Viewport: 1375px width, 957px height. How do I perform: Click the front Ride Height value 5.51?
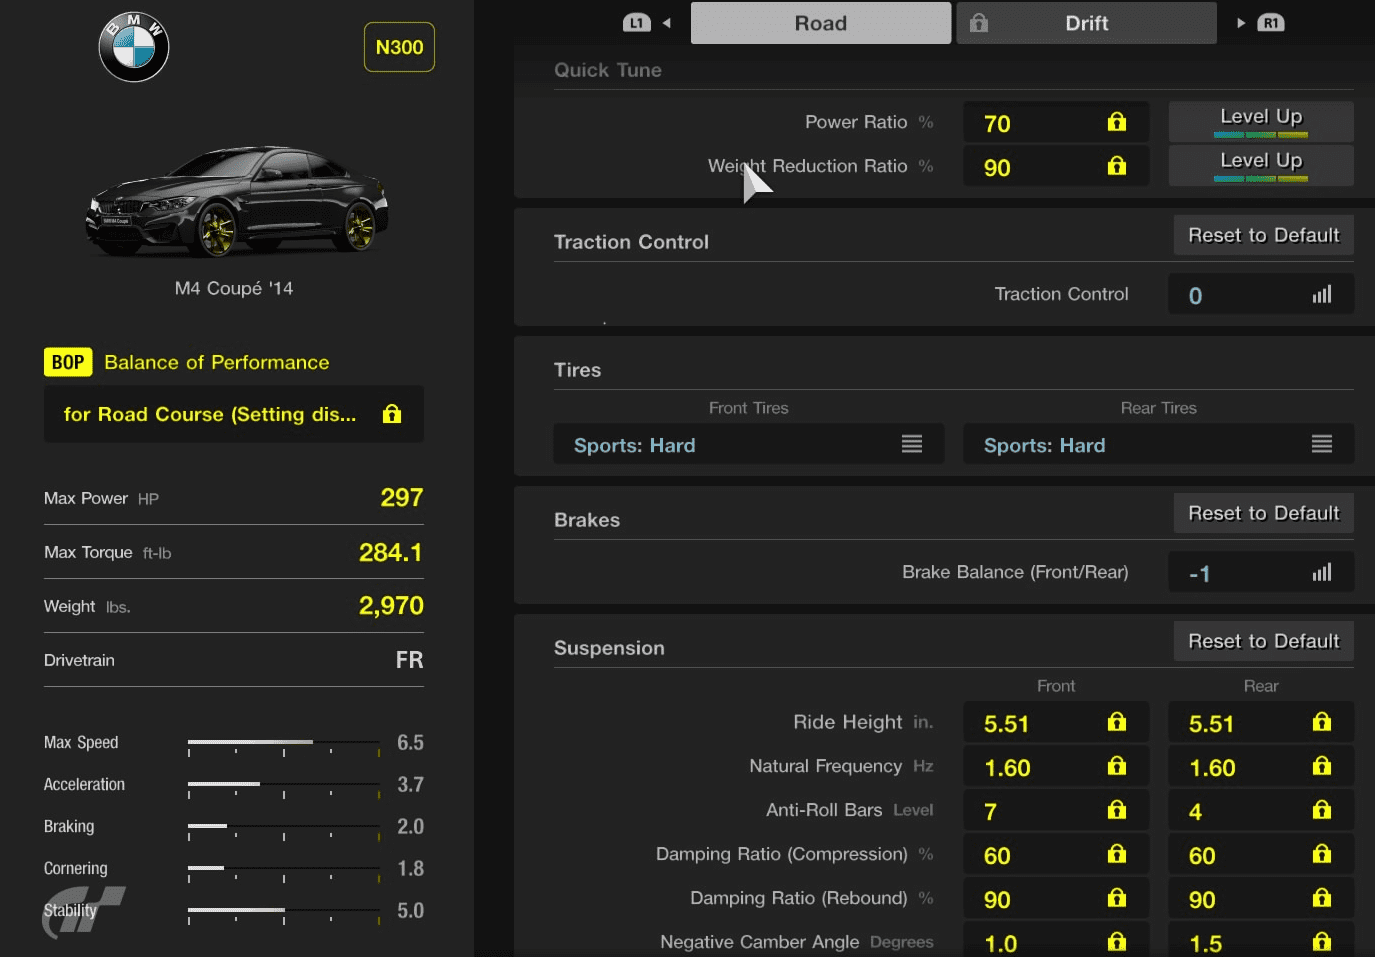point(1006,724)
